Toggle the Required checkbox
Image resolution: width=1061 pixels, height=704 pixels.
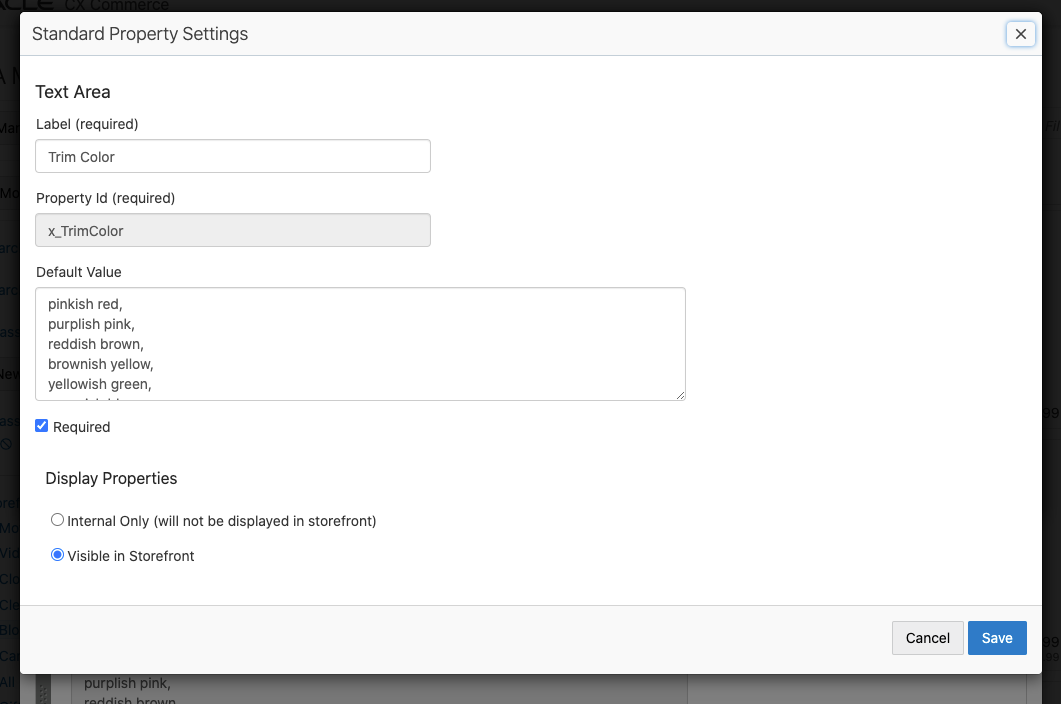coord(42,426)
